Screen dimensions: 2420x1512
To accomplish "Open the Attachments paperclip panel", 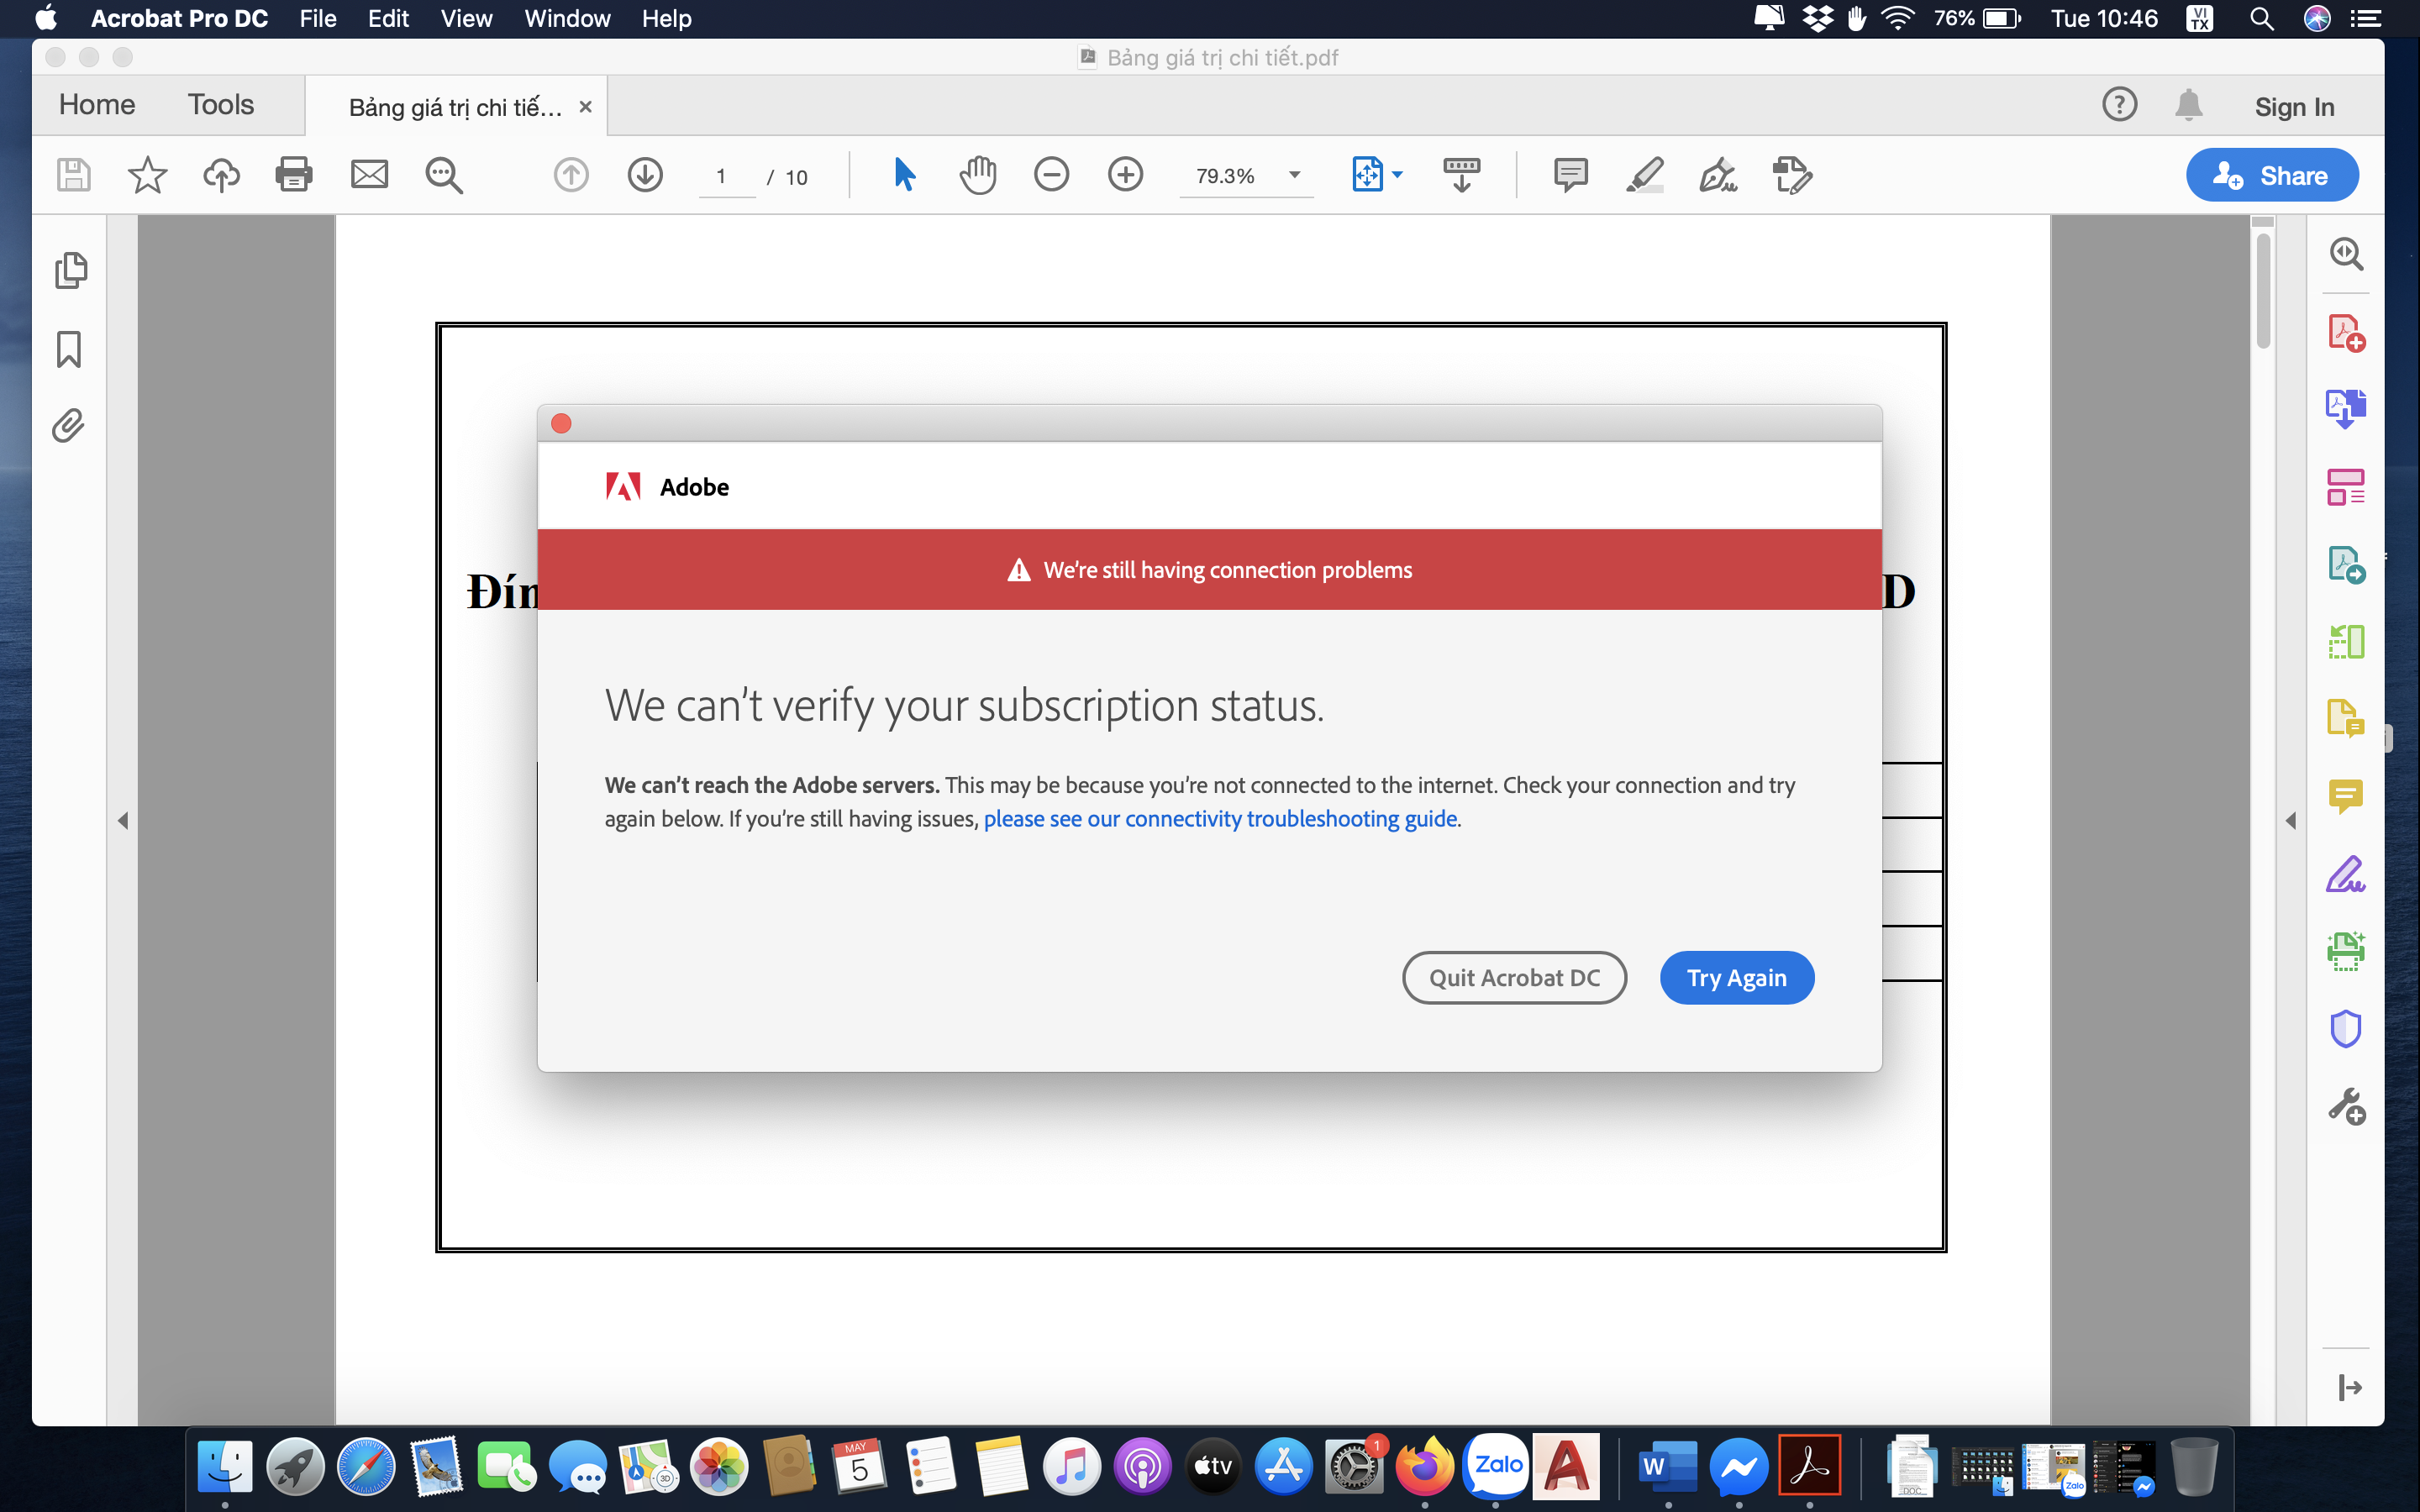I will (x=68, y=426).
